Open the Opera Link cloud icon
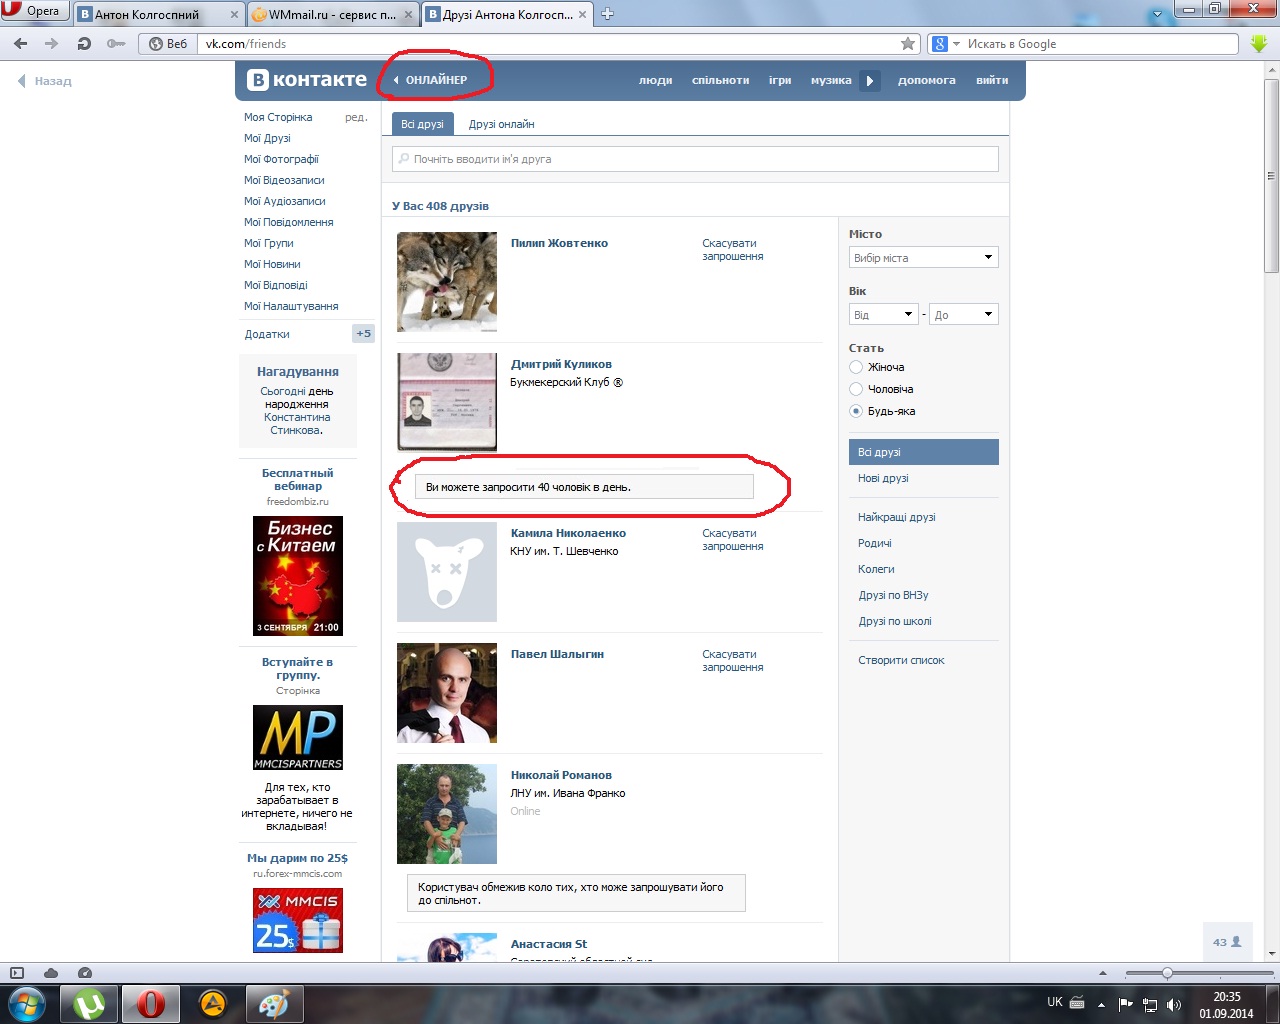This screenshot has height=1024, width=1280. 51,973
